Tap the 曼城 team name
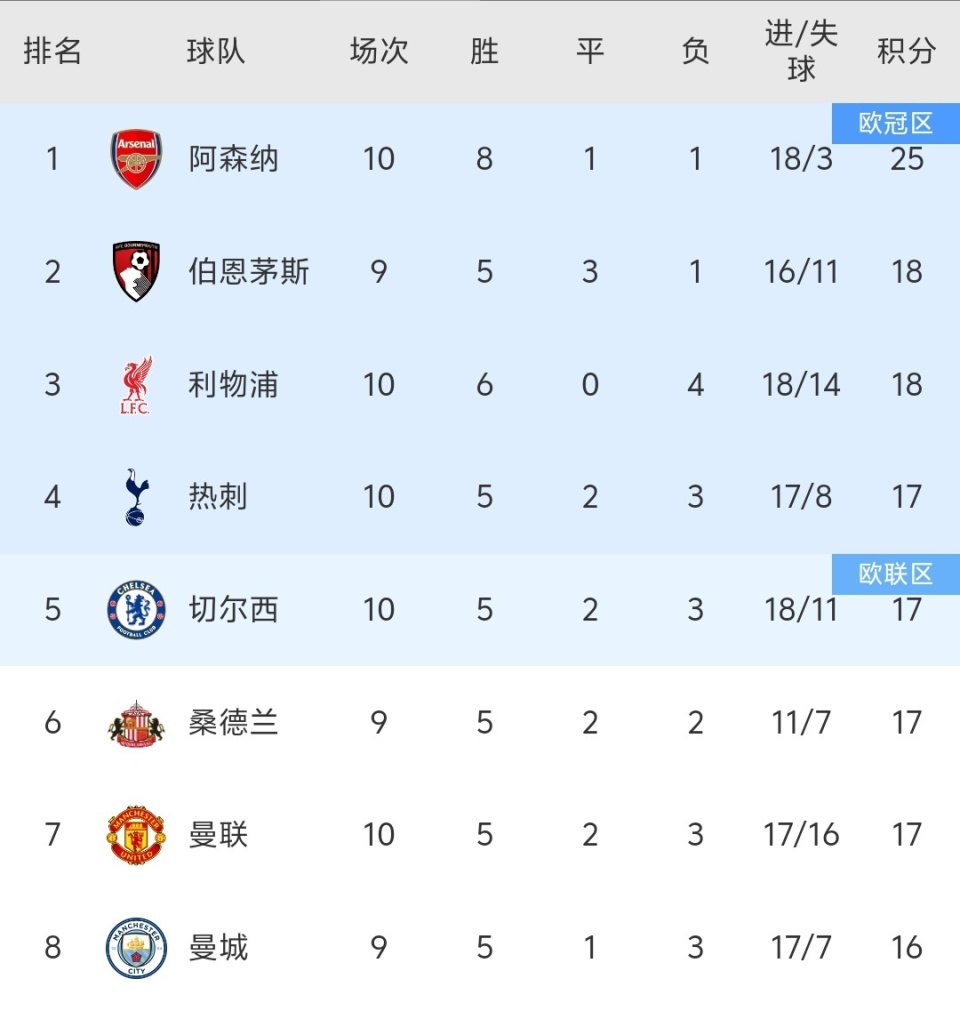The width and height of the screenshot is (960, 1019). (x=218, y=947)
